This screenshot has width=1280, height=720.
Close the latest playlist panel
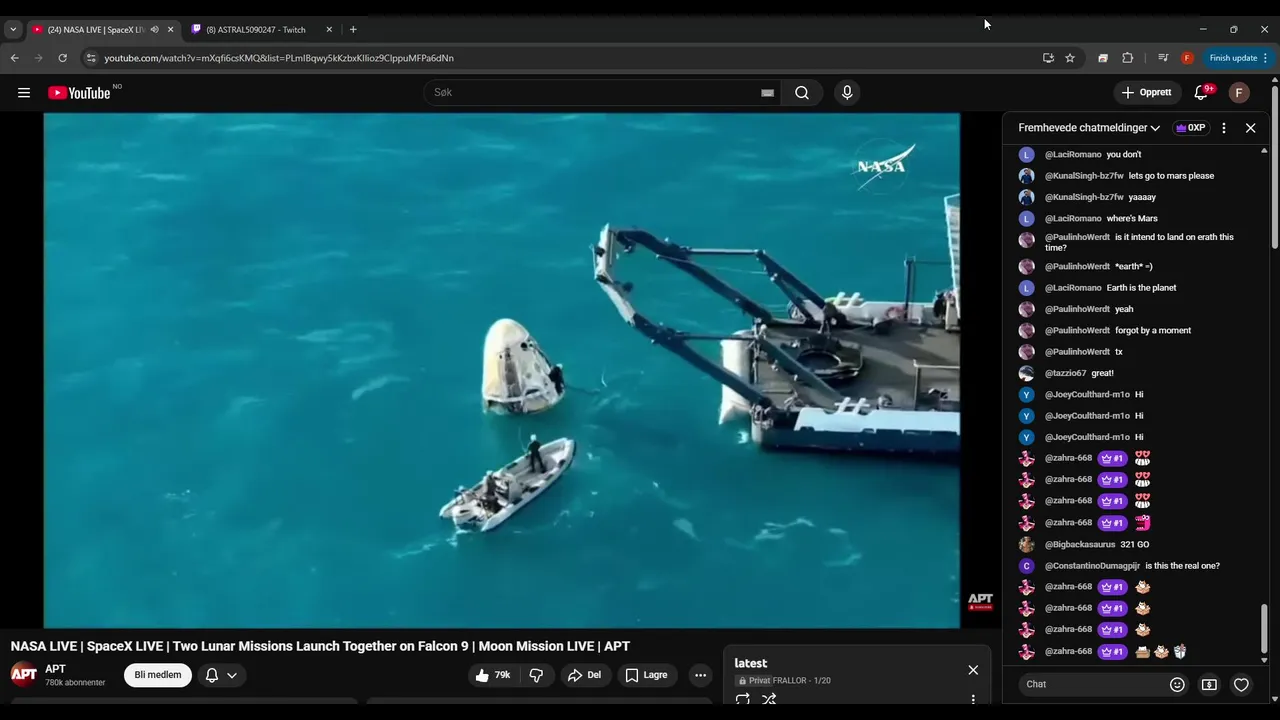click(973, 670)
